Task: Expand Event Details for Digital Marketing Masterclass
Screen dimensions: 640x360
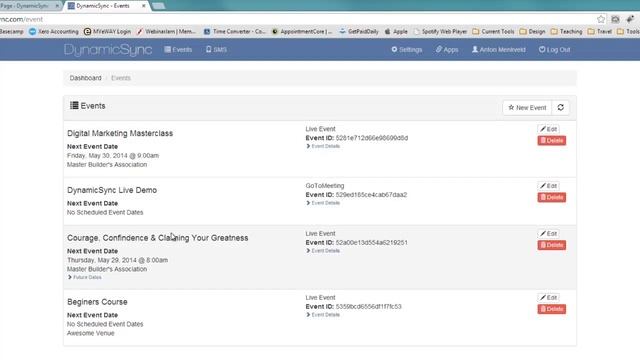Action: [x=323, y=146]
